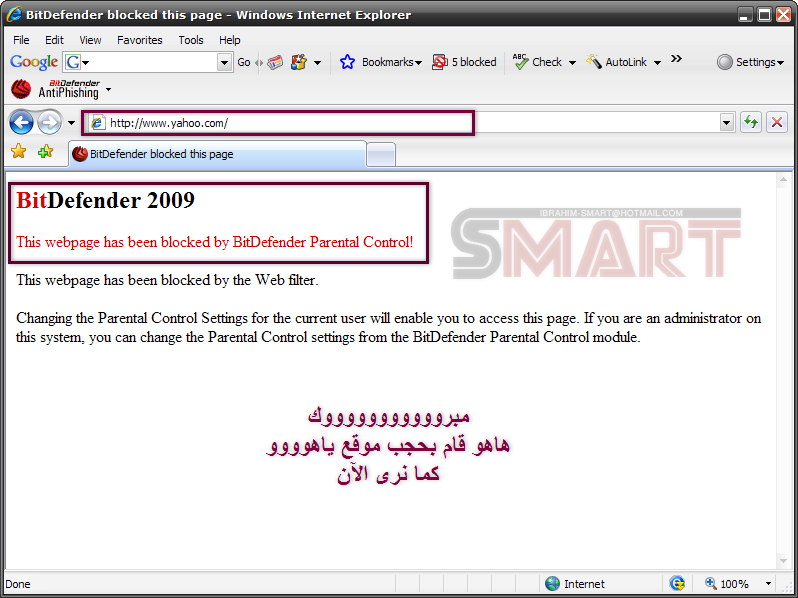Click the BitDefender AntiPhishing logo icon
The height and width of the screenshot is (598, 798).
pyautogui.click(x=21, y=89)
